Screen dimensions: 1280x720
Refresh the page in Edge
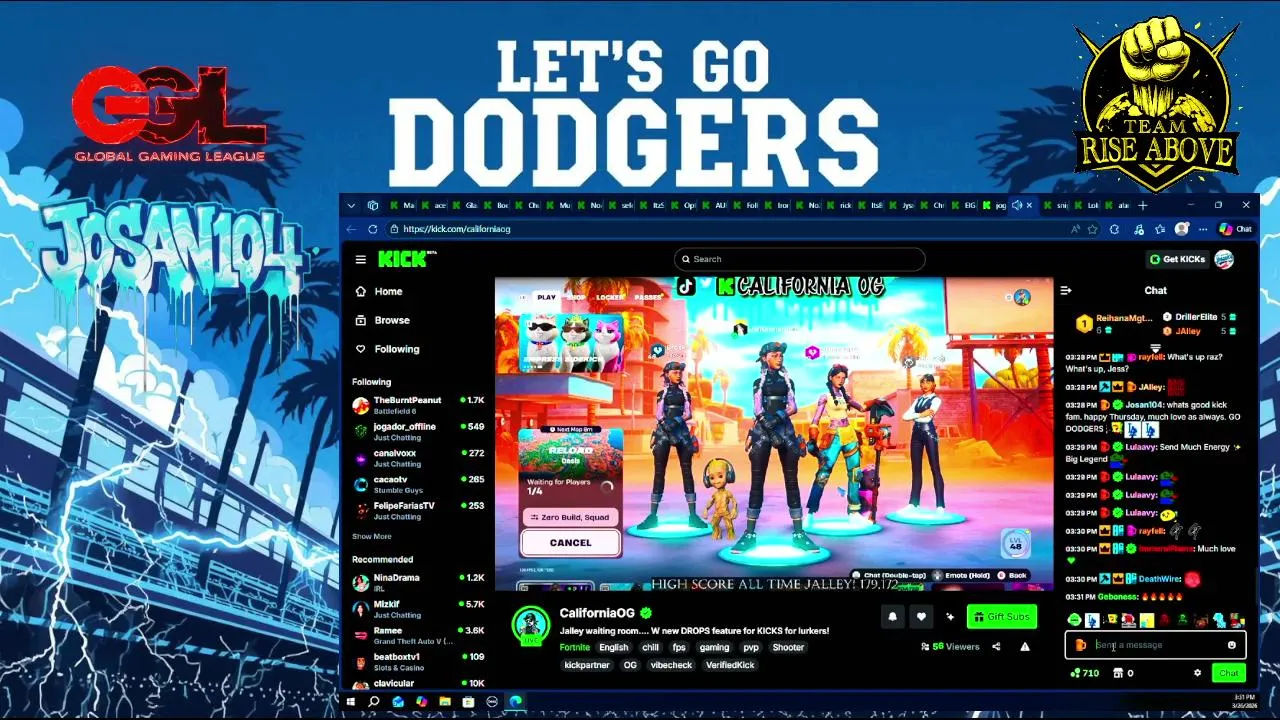click(x=372, y=229)
